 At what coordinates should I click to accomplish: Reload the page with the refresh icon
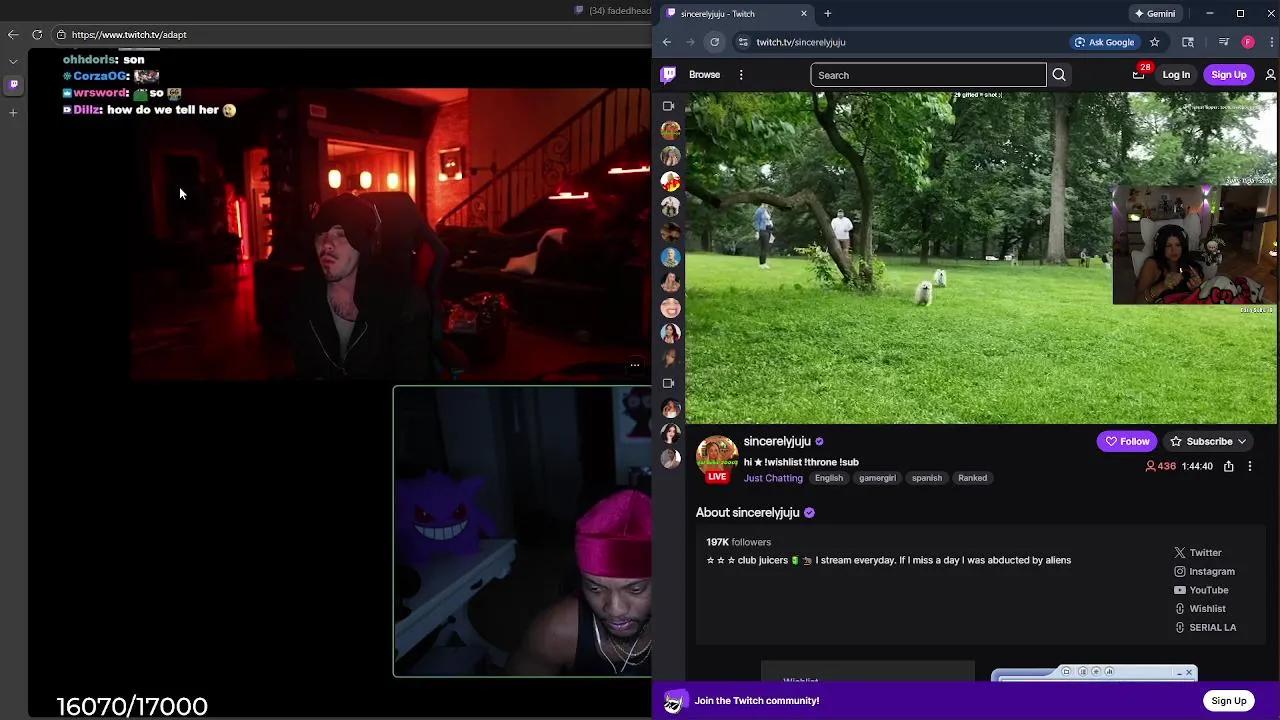click(714, 42)
